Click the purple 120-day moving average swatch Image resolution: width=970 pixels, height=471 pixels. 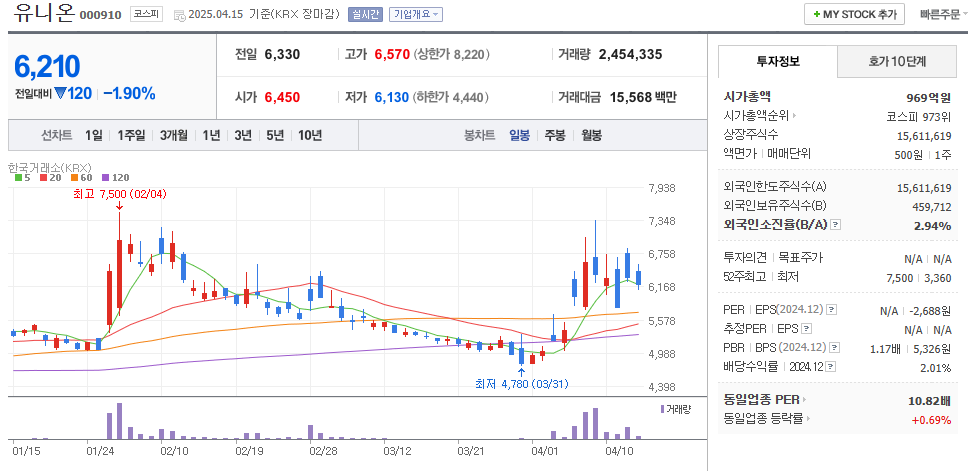[x=105, y=178]
